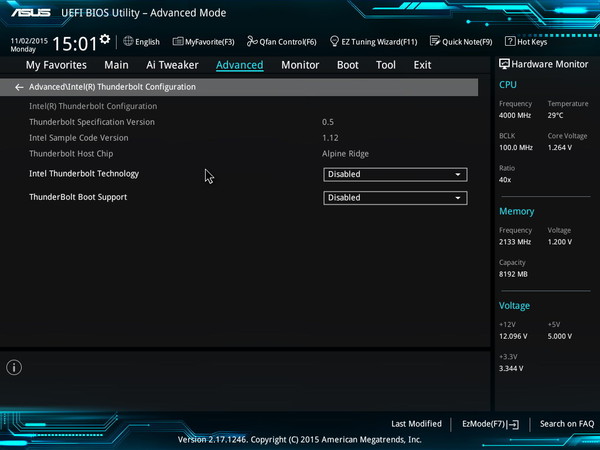600x450 pixels.
Task: Show the Hot Keys help
Action: coord(526,42)
